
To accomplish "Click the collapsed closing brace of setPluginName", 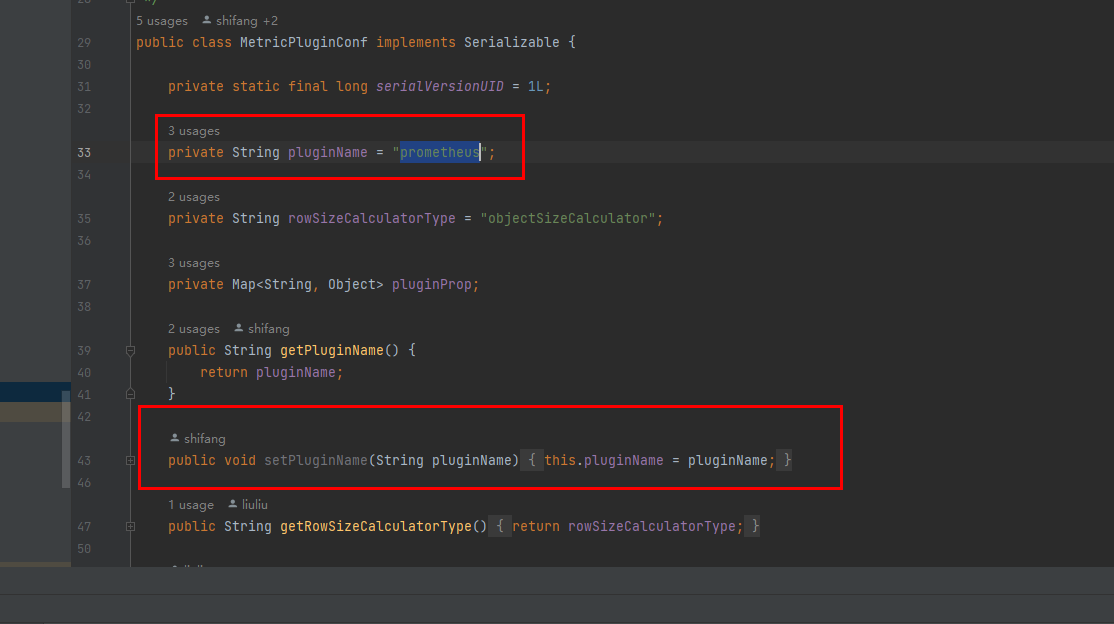I will tap(784, 461).
